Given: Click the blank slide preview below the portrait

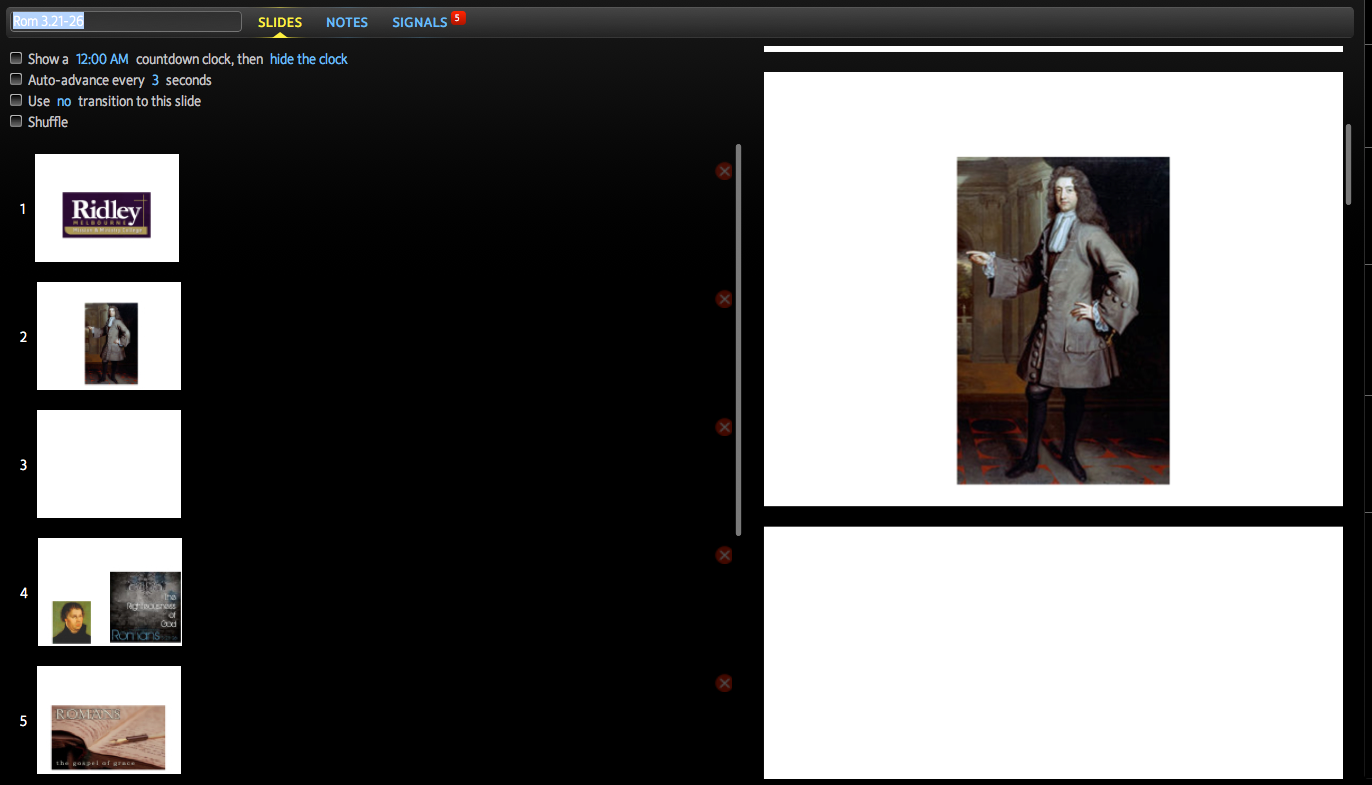Looking at the screenshot, I should 1053,653.
